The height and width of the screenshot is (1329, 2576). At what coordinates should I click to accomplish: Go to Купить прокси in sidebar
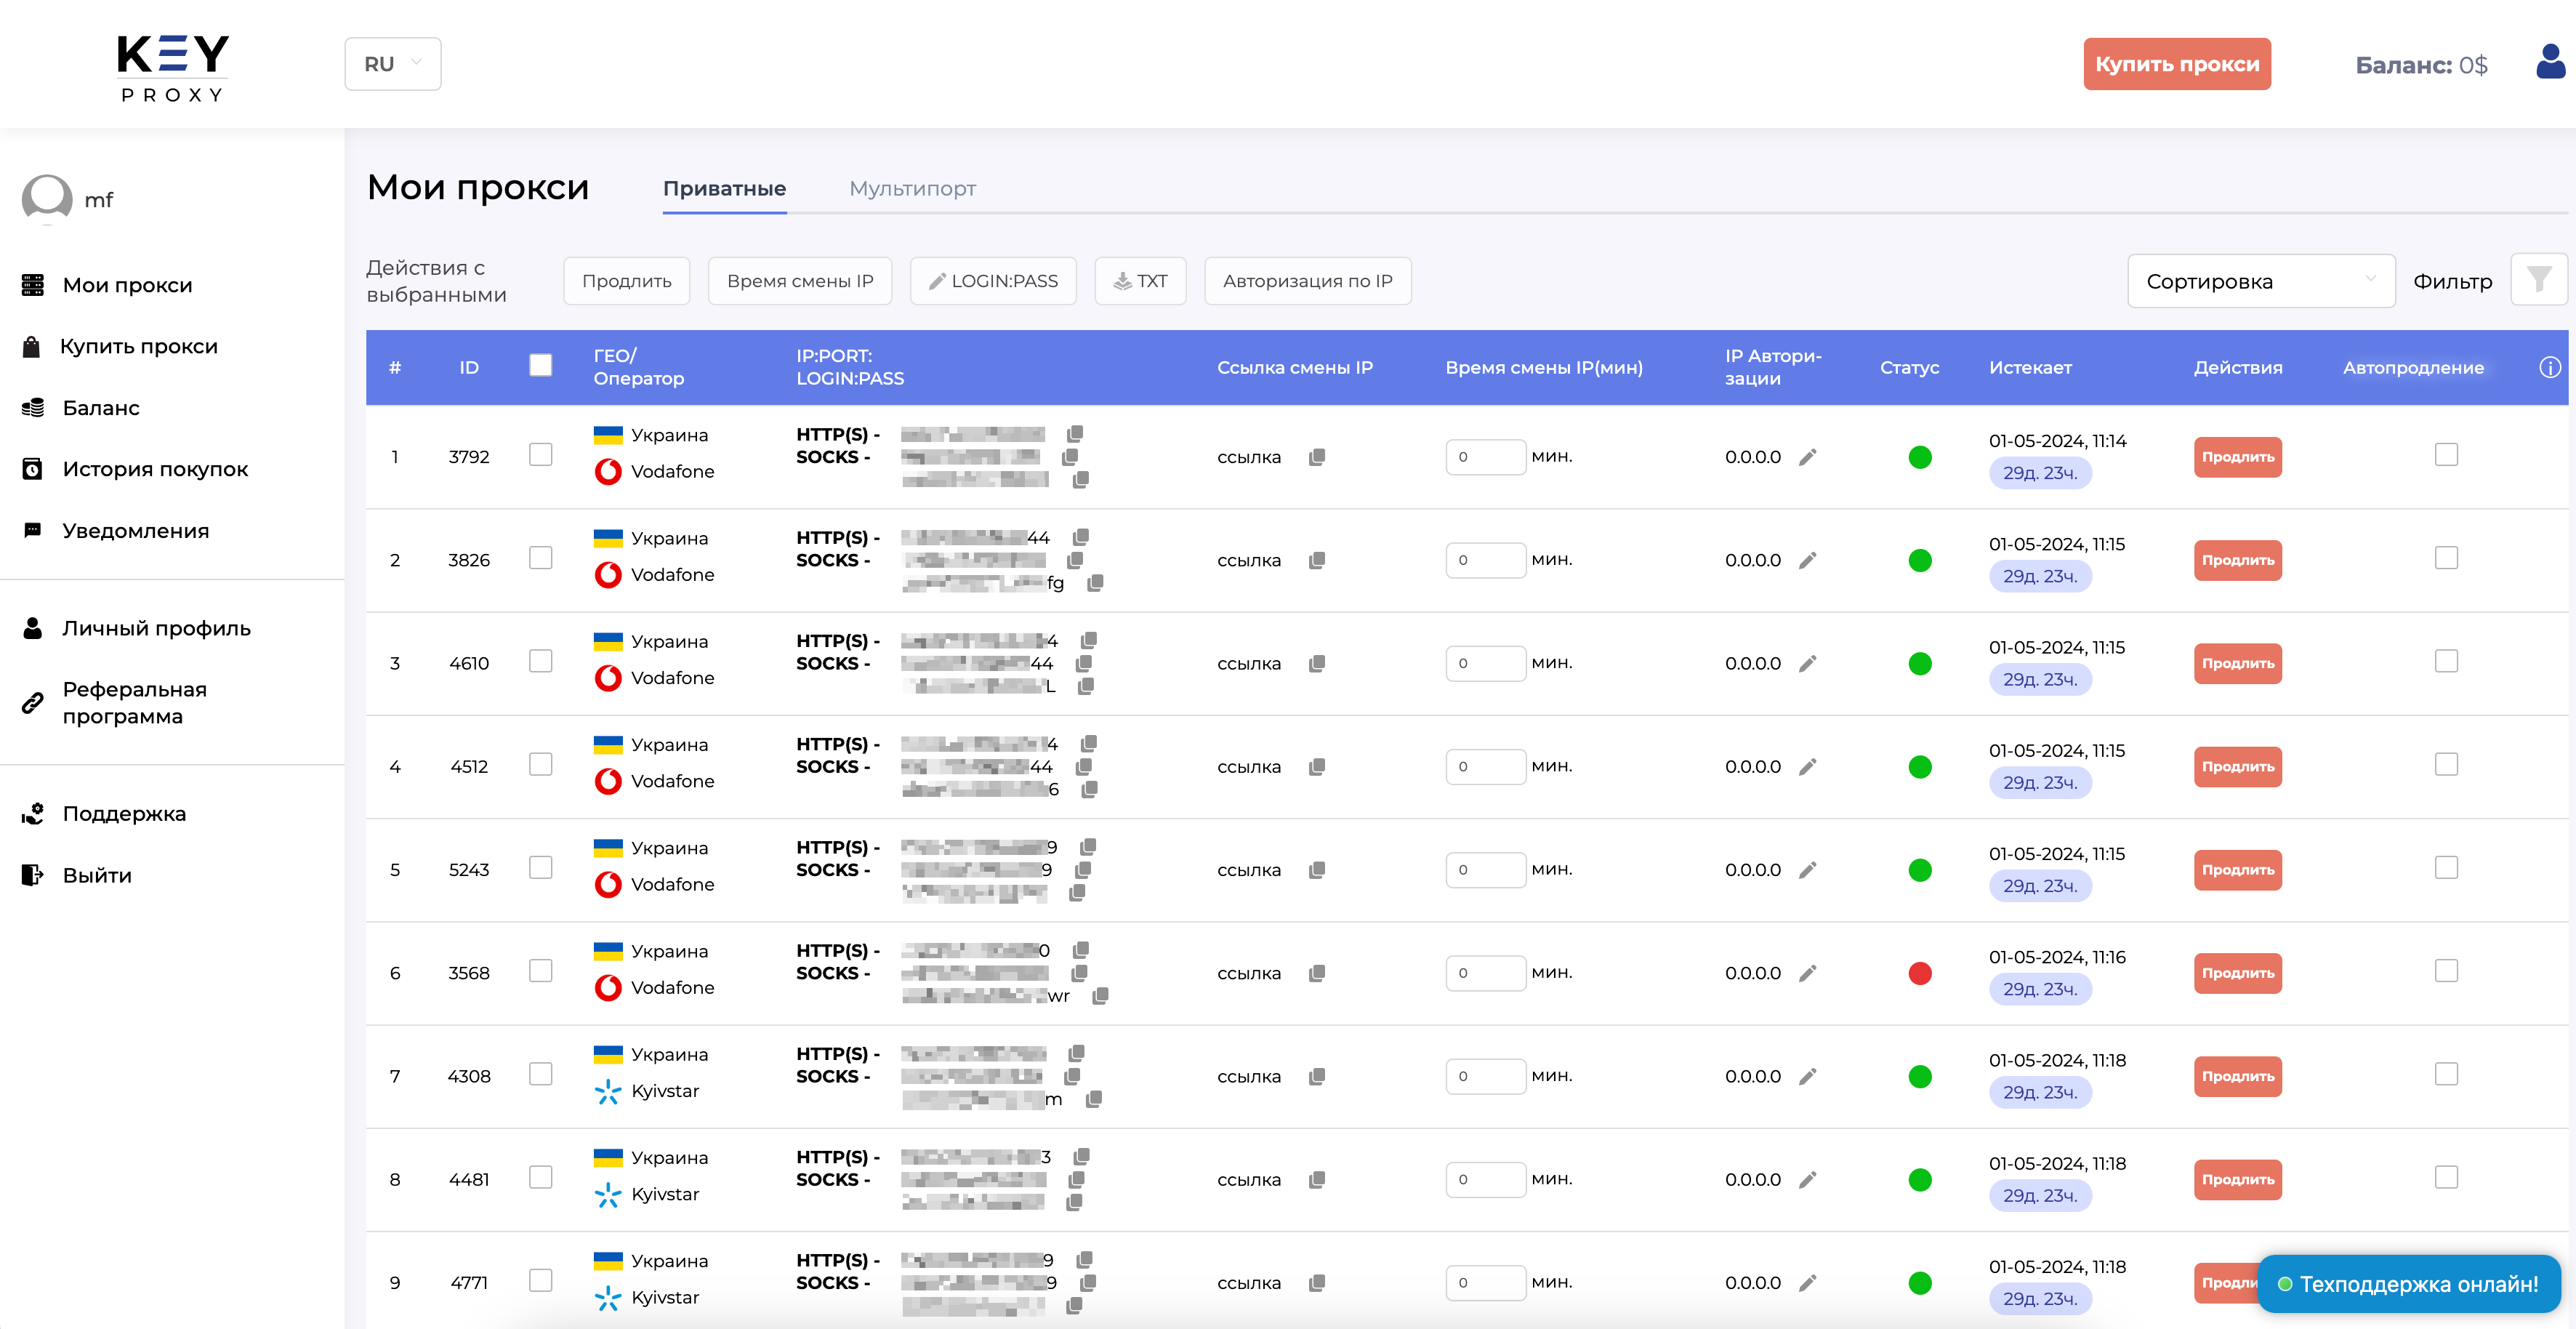coord(138,346)
